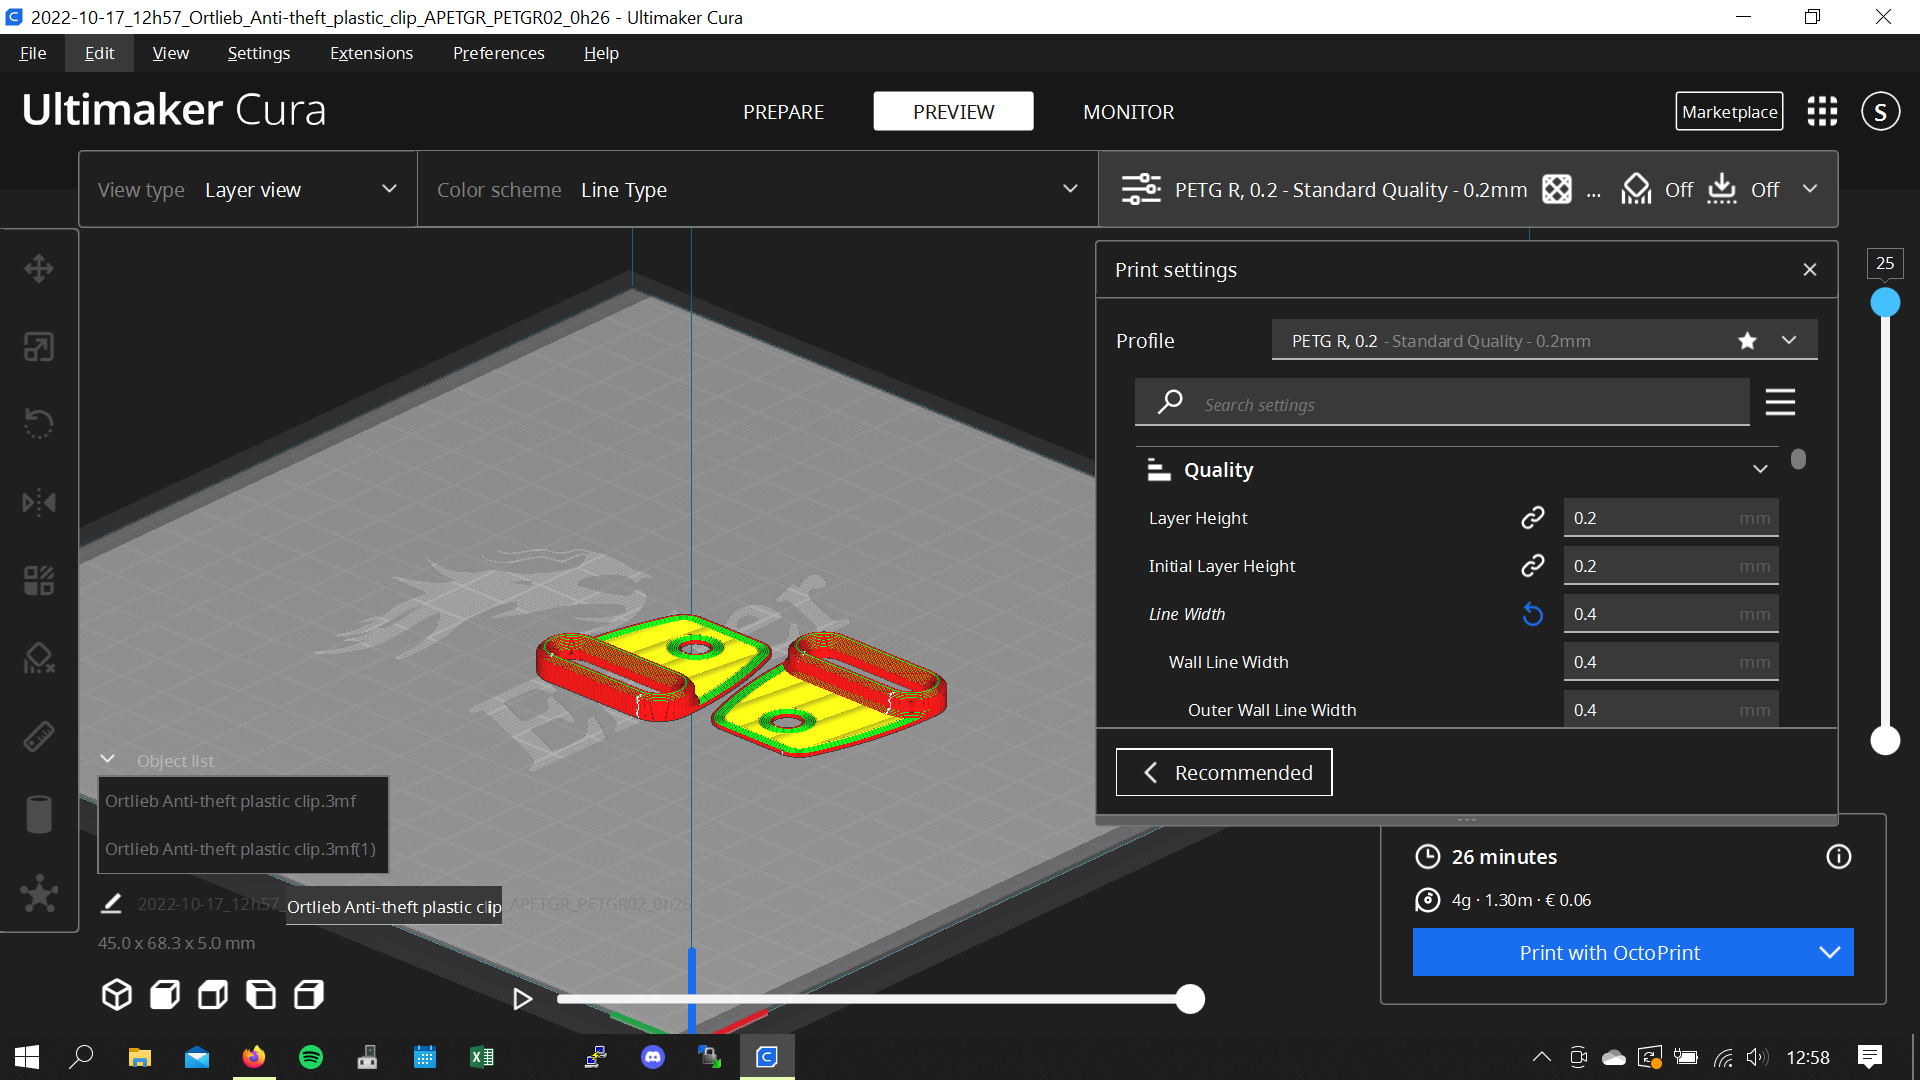Click the top layer slider handle

pos(1885,302)
